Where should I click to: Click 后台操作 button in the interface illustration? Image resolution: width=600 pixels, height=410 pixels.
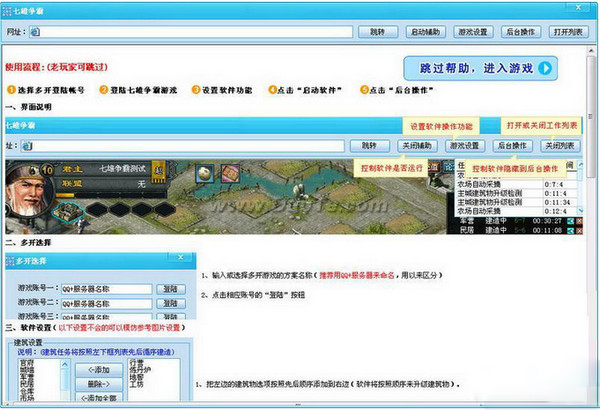tap(512, 146)
